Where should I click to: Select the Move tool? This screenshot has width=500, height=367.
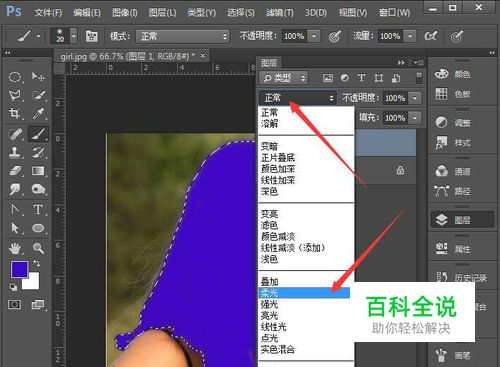[38, 77]
